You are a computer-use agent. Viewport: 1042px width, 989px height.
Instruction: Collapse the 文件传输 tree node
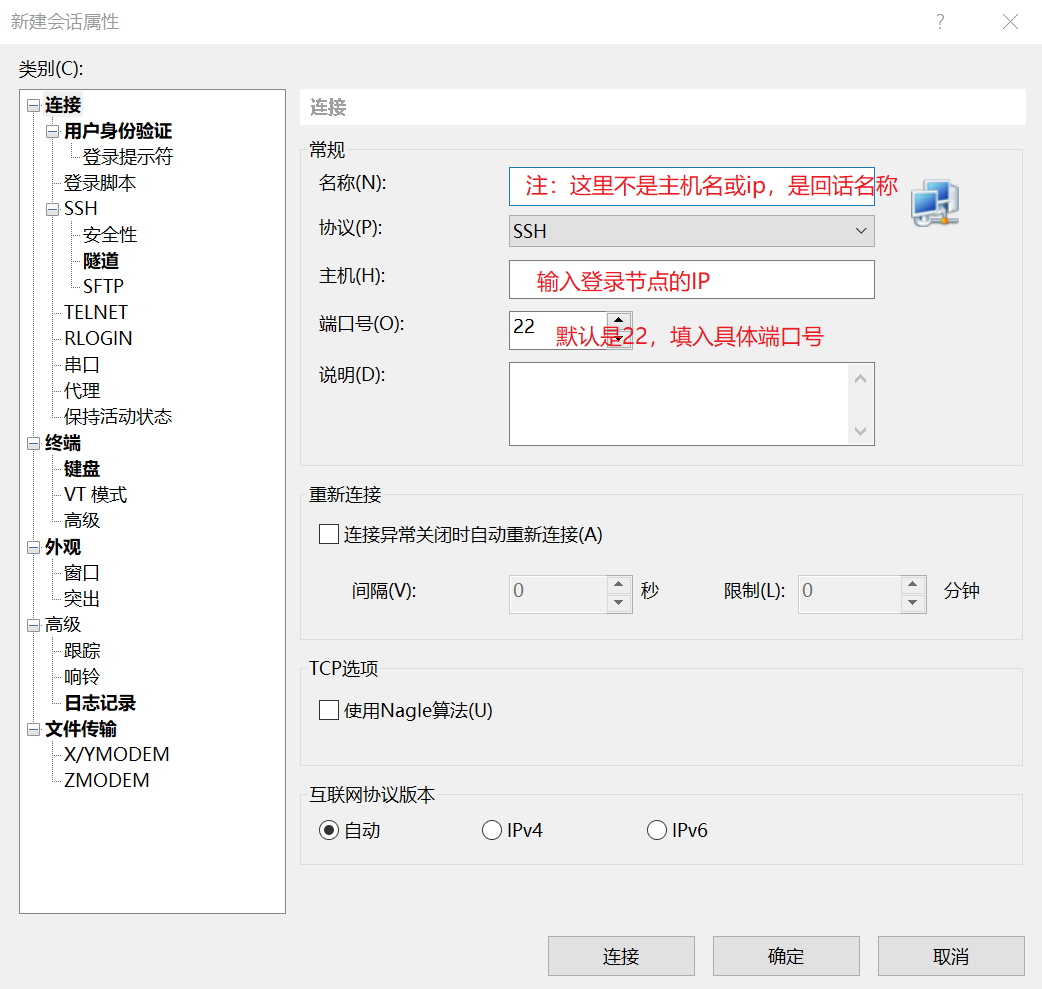pos(33,729)
